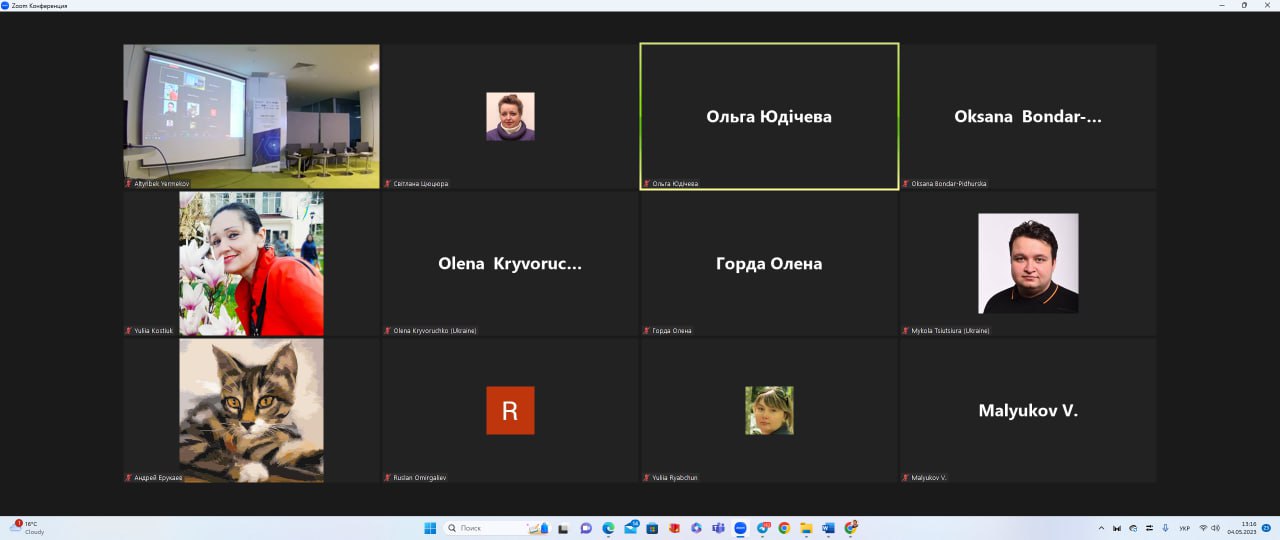
Task: Expand the hidden system tray icons chevron
Action: [1101, 528]
